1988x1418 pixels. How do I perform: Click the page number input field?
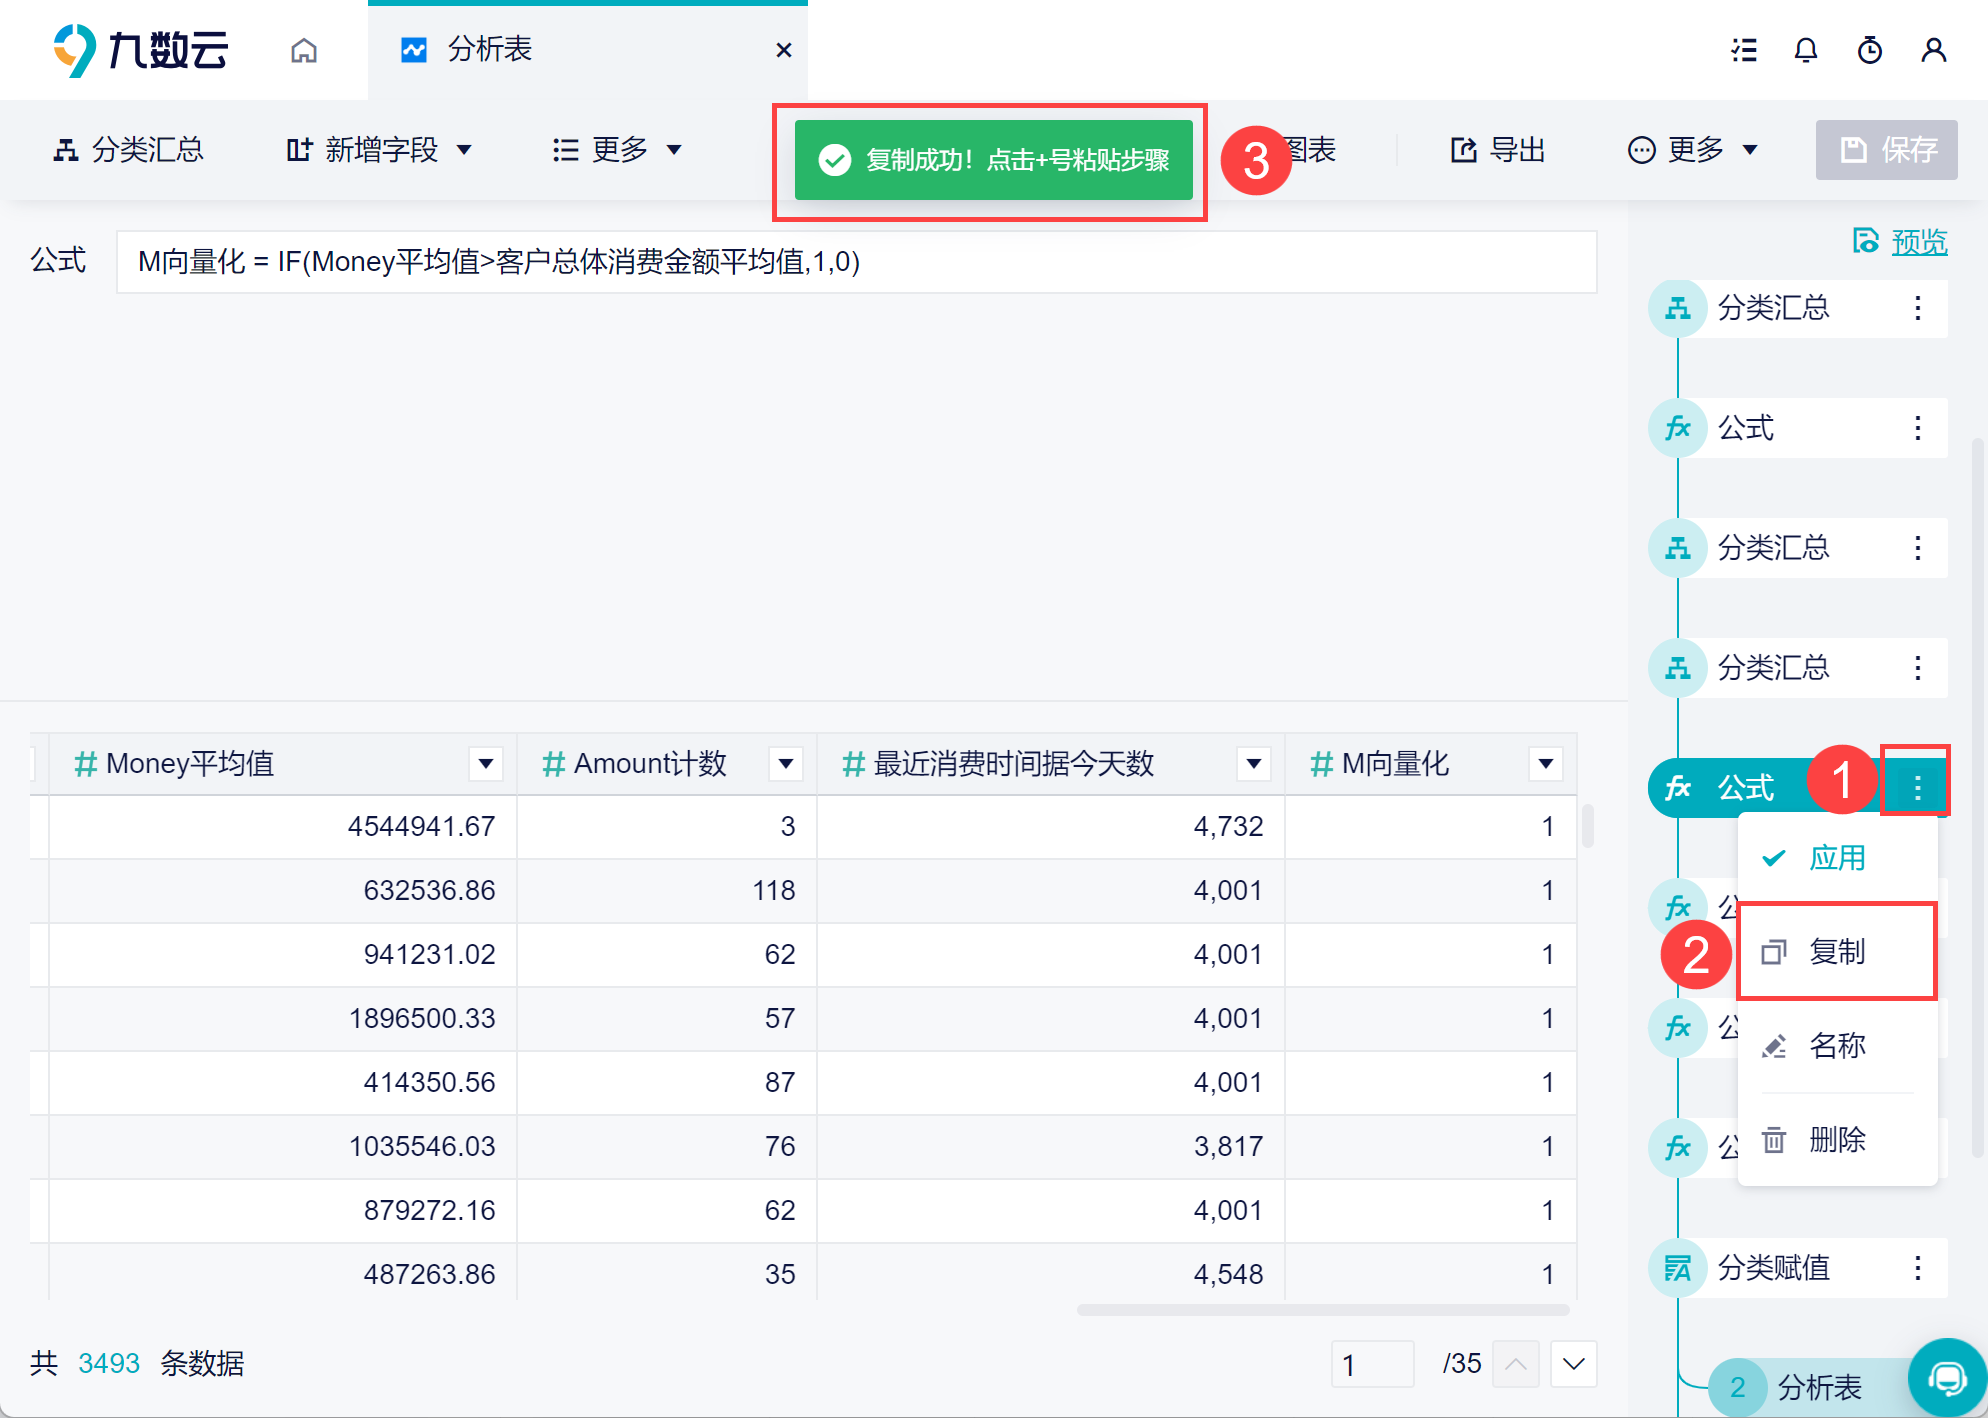coord(1371,1364)
